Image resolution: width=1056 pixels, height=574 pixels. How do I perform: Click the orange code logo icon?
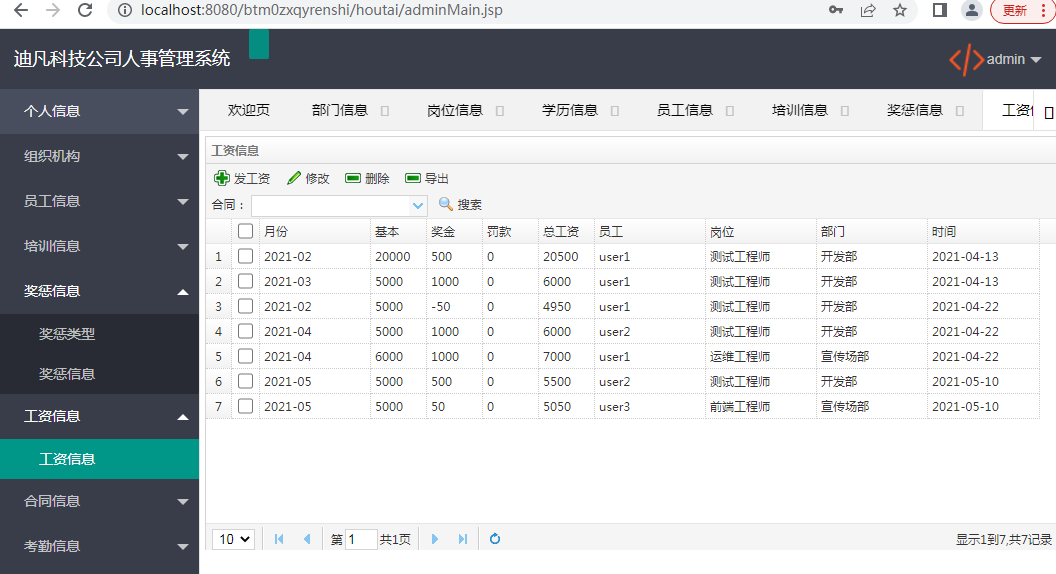coord(966,59)
